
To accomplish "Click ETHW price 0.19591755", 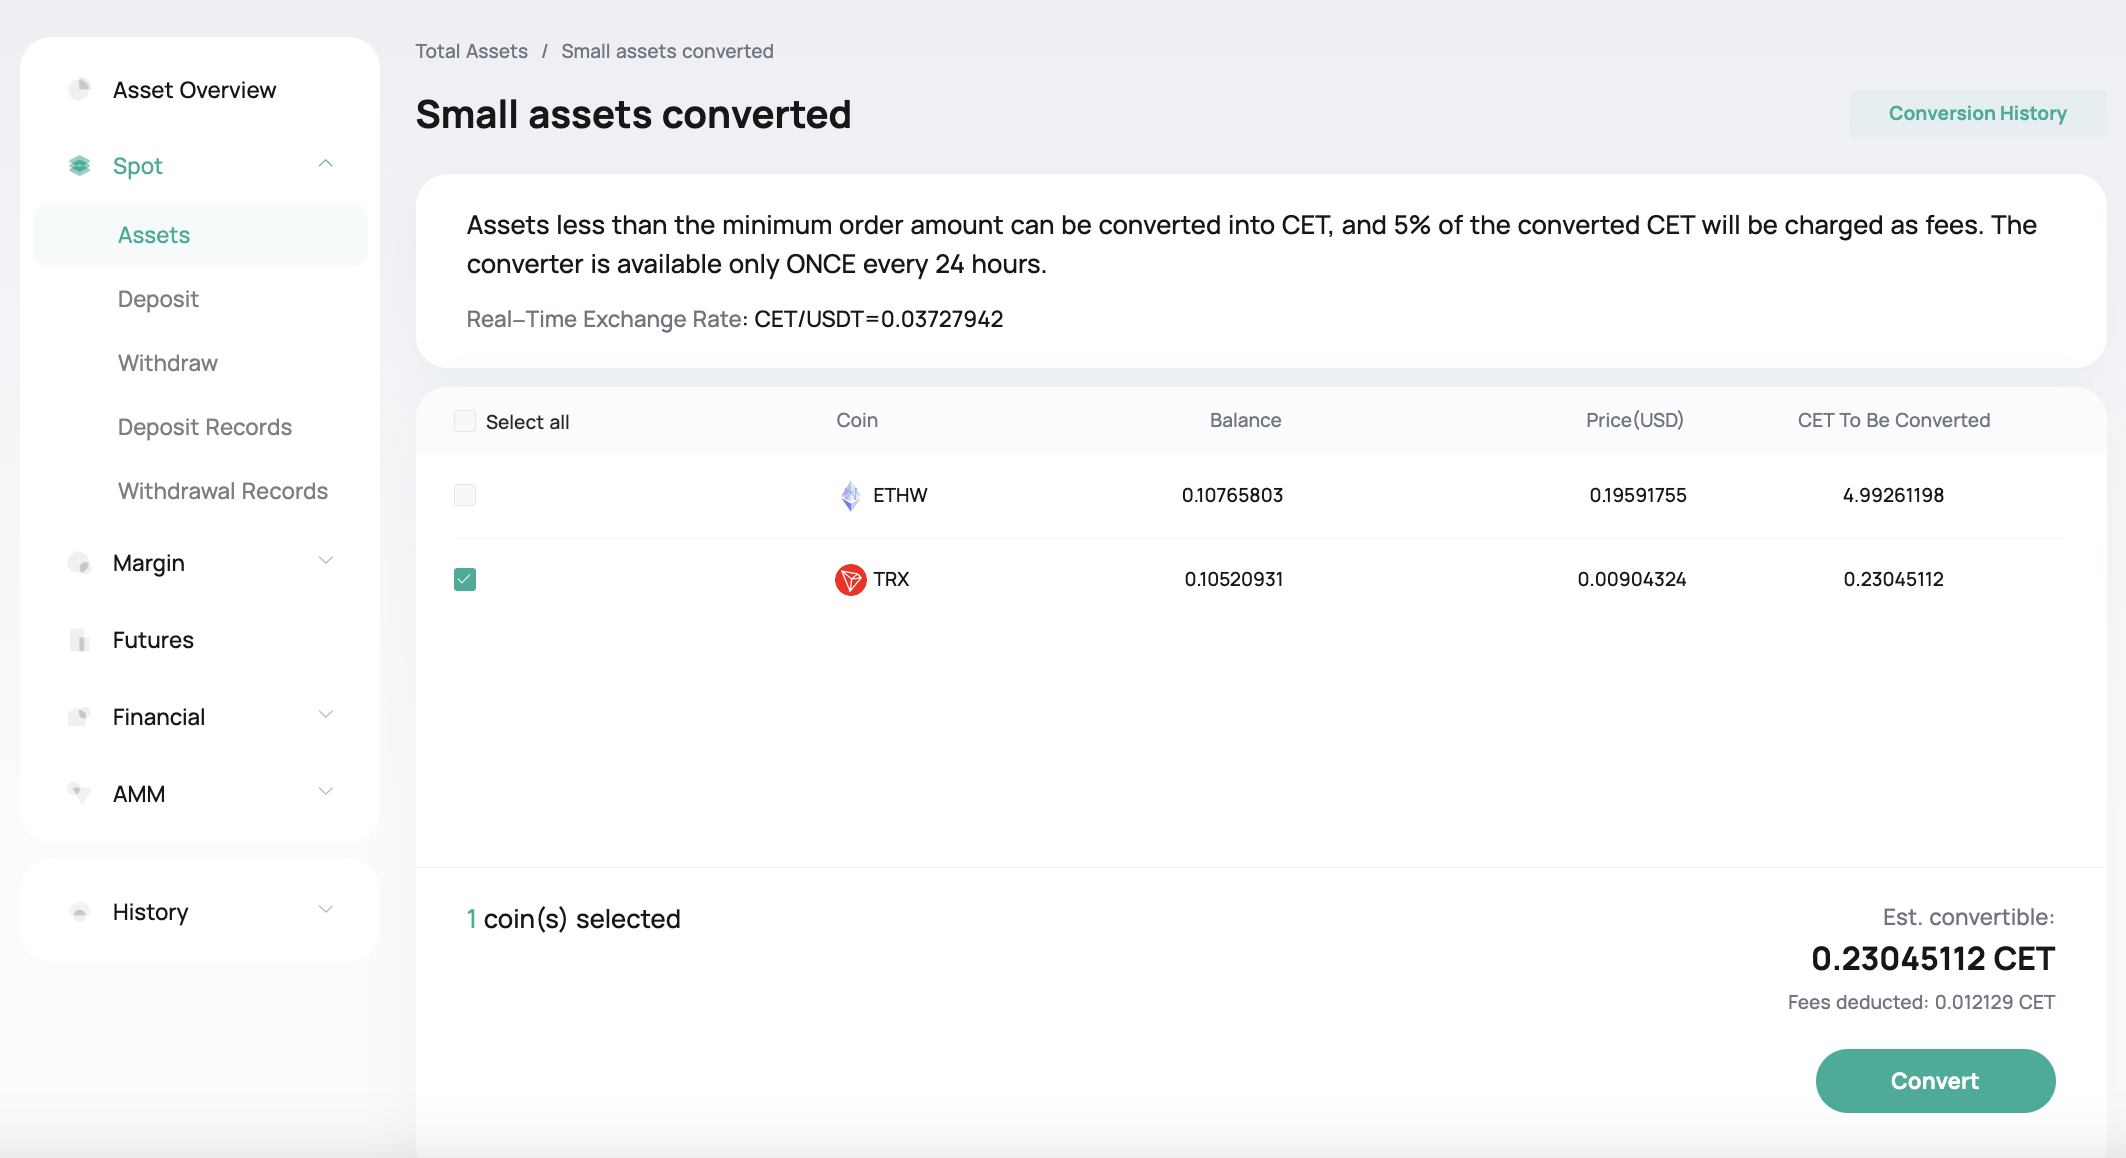I will tap(1638, 495).
